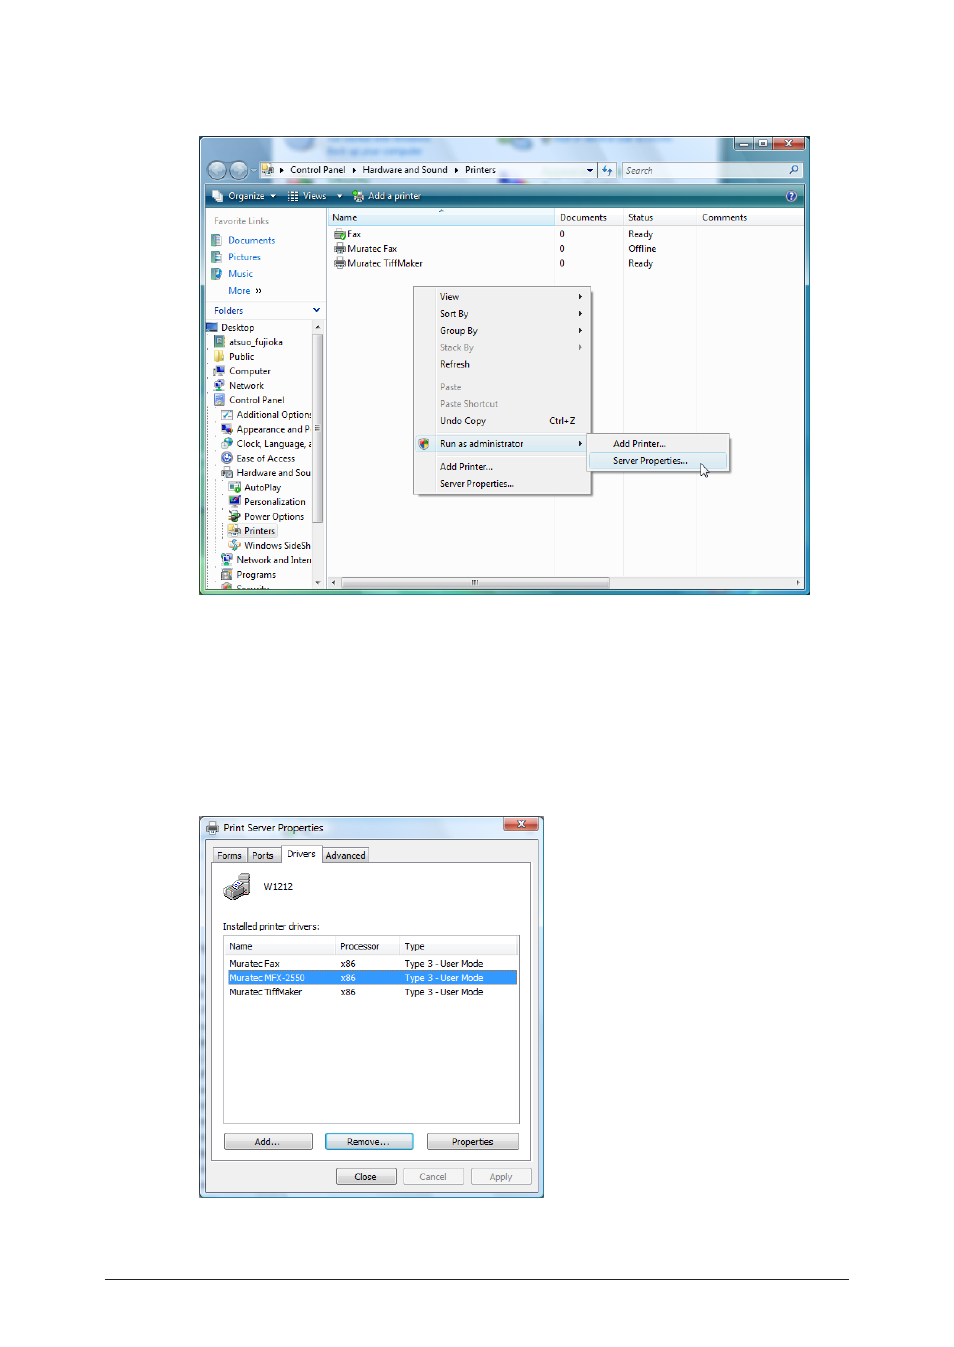Click the Computer icon in folder tree

219,371
